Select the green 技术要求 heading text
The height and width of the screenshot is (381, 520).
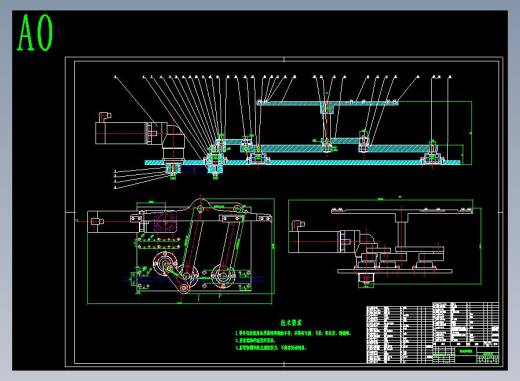pos(291,322)
